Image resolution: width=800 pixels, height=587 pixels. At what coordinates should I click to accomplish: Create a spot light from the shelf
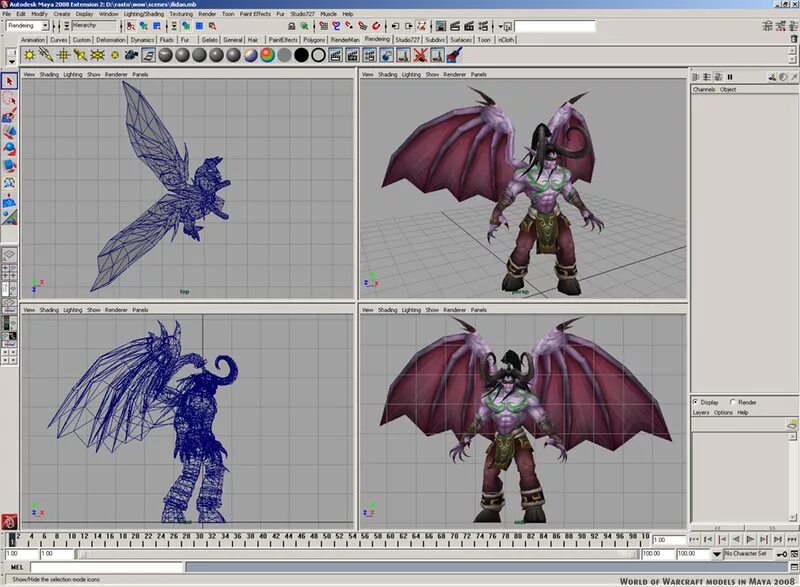[x=80, y=55]
